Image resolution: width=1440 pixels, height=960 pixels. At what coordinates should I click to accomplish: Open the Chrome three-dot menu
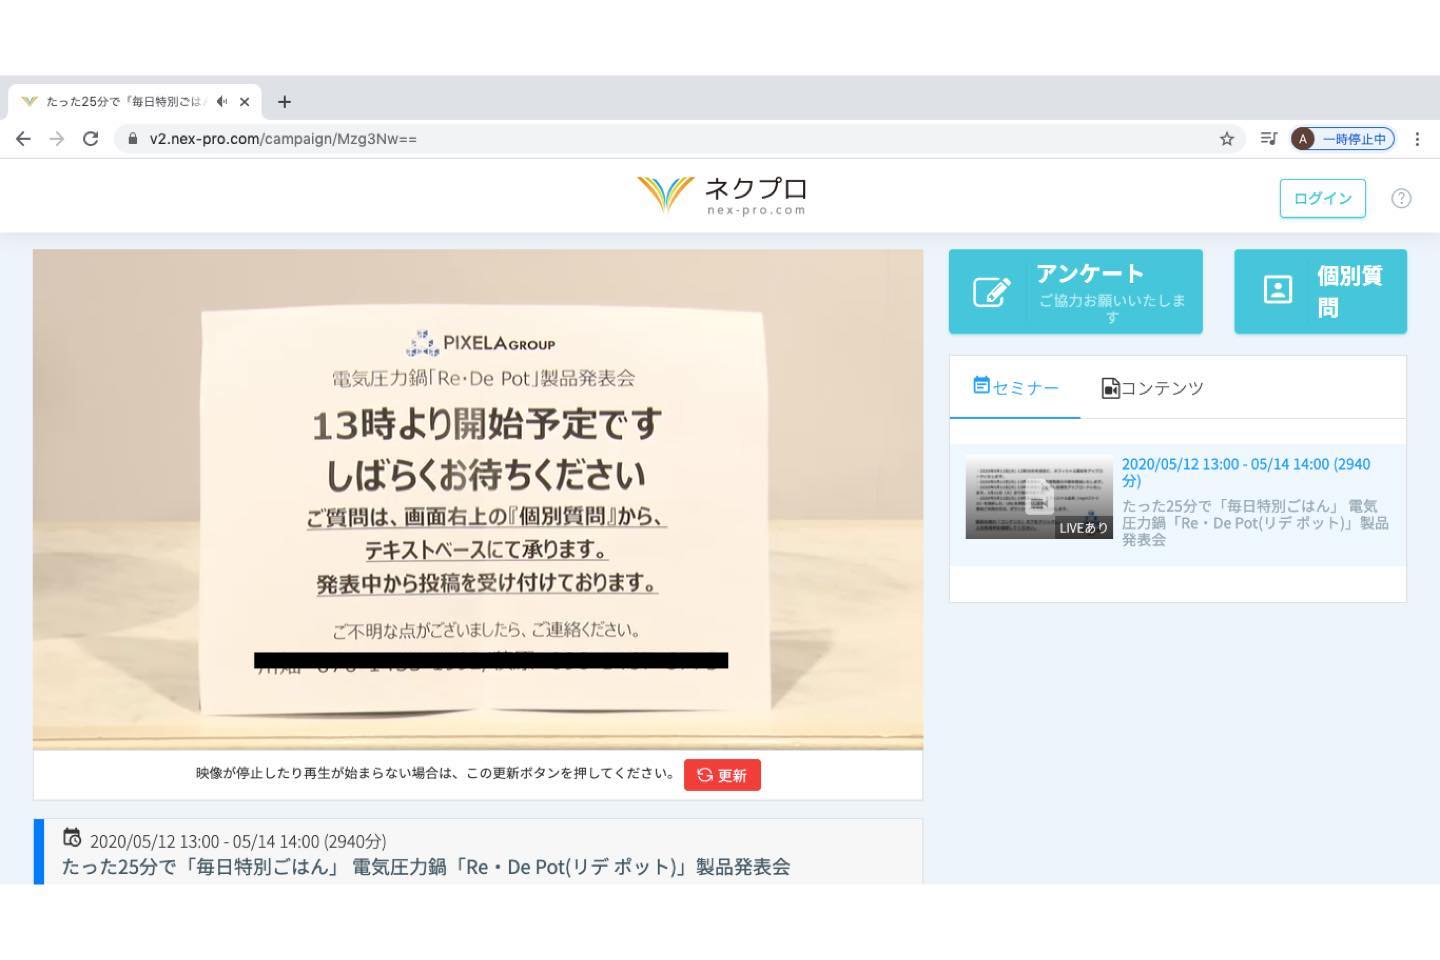[1417, 139]
